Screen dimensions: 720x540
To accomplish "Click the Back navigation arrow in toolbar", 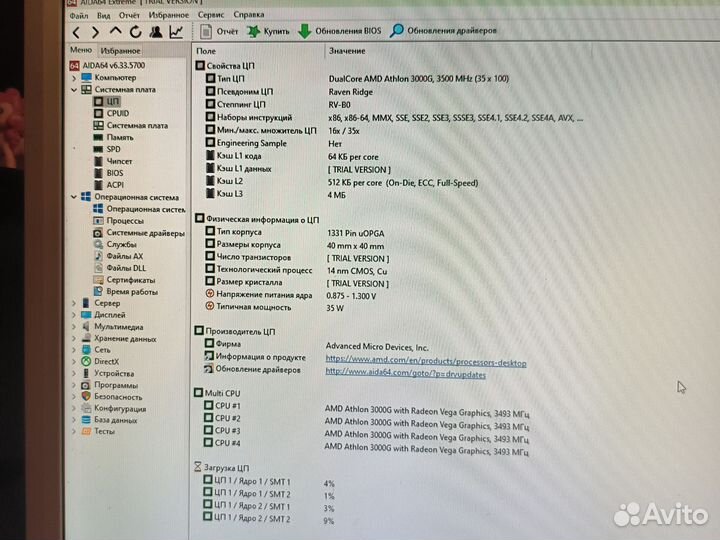I will coord(78,32).
